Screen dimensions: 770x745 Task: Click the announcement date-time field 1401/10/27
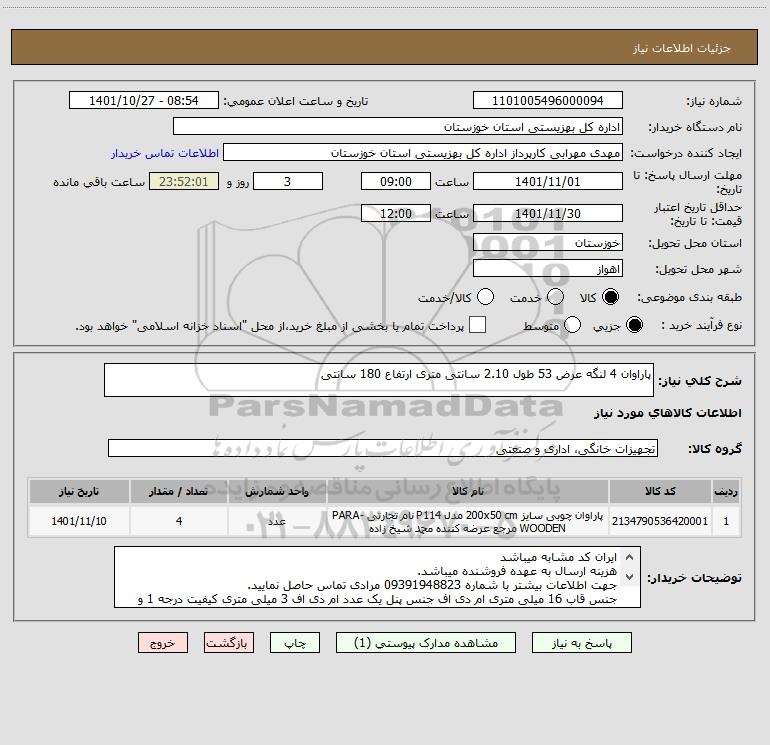pyautogui.click(x=143, y=101)
